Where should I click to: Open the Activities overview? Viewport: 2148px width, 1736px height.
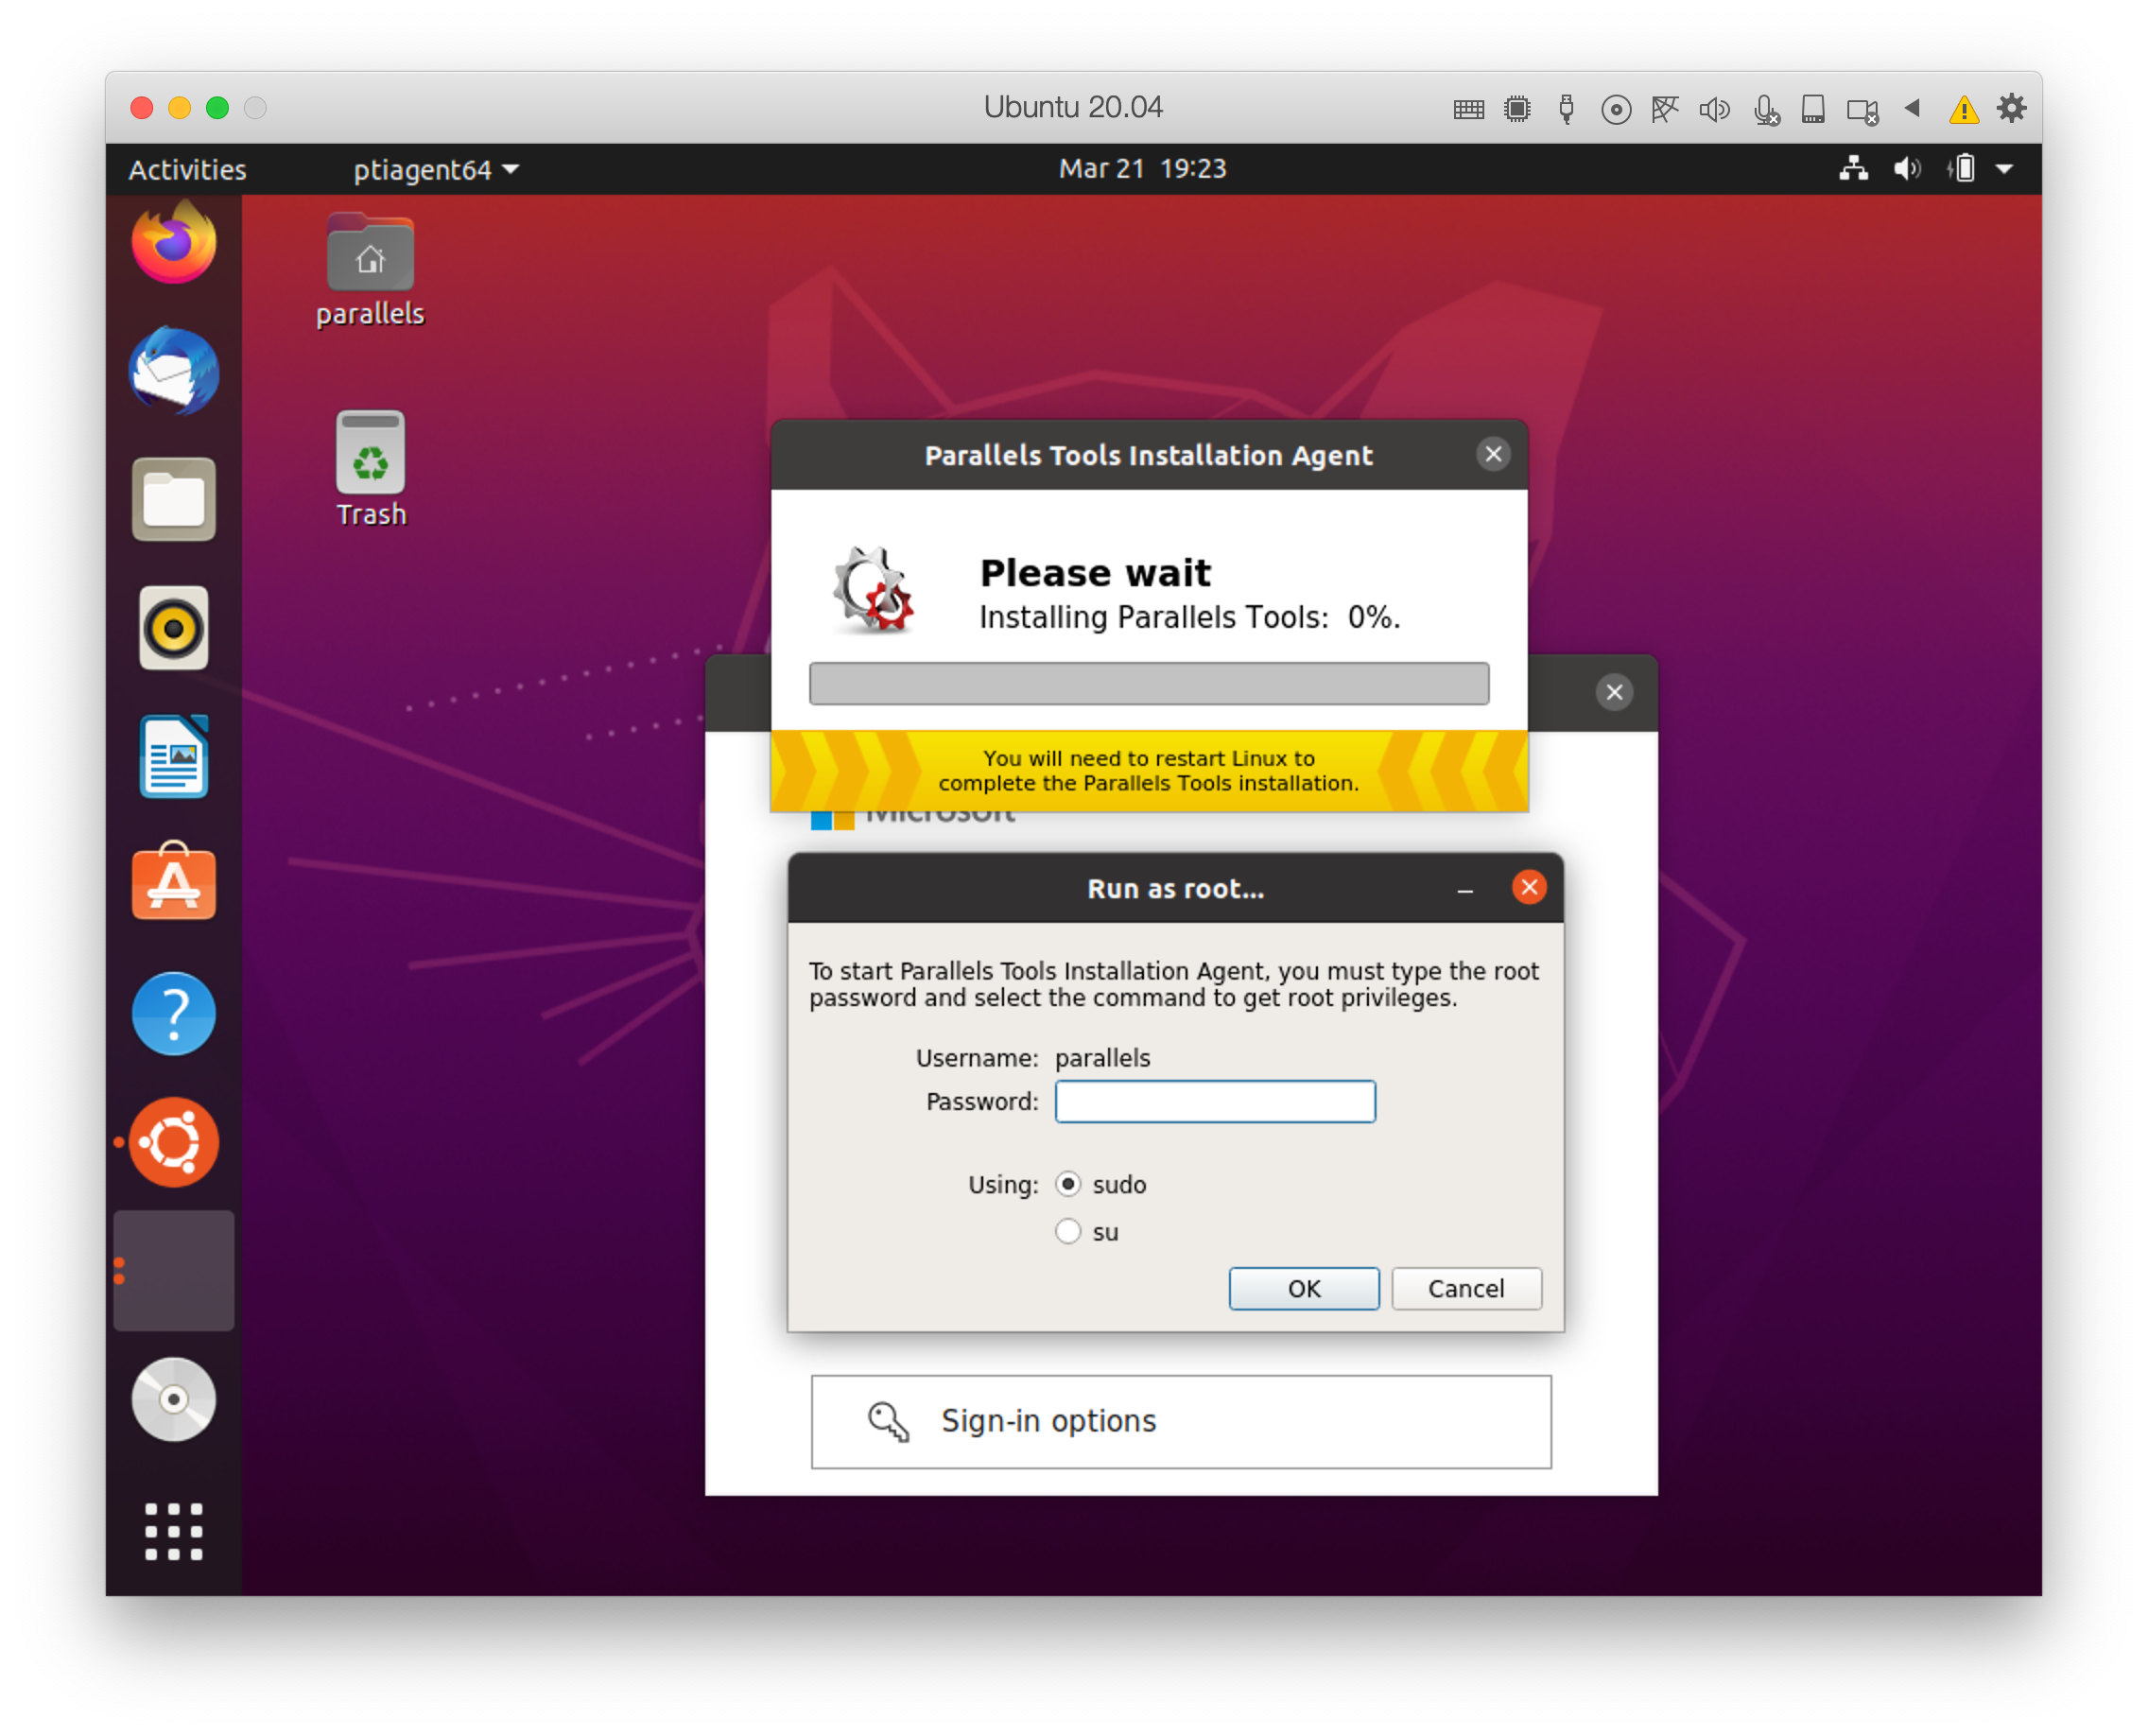click(187, 169)
